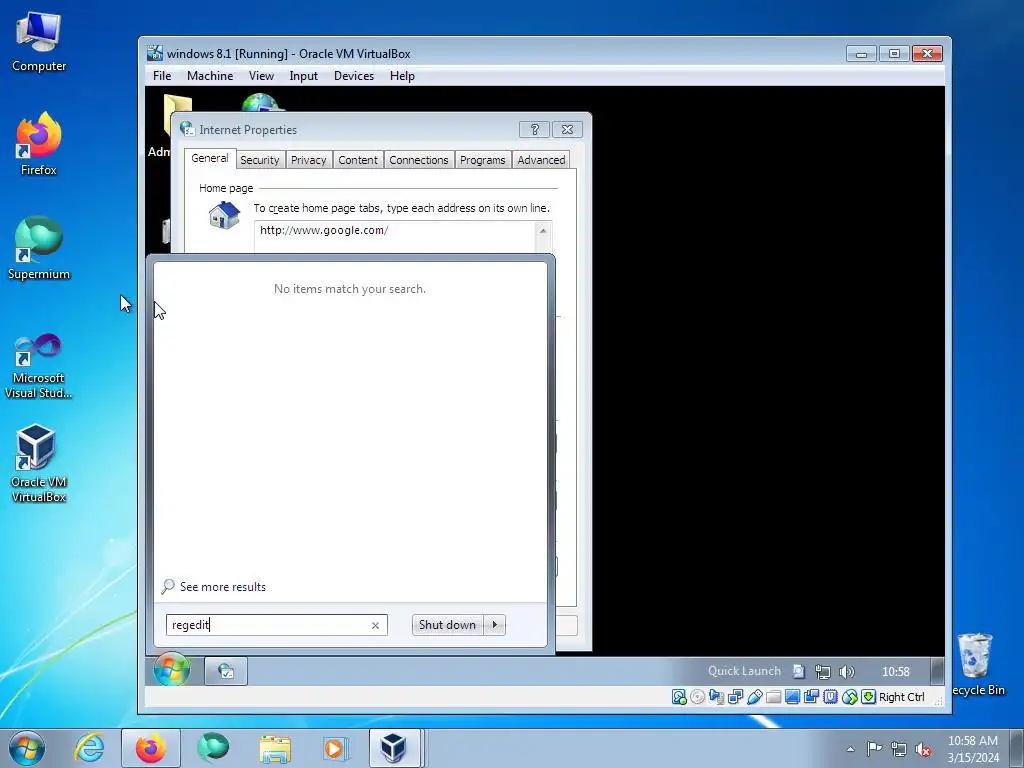1024x768 pixels.
Task: Click the host tray muted volume icon
Action: (923, 749)
